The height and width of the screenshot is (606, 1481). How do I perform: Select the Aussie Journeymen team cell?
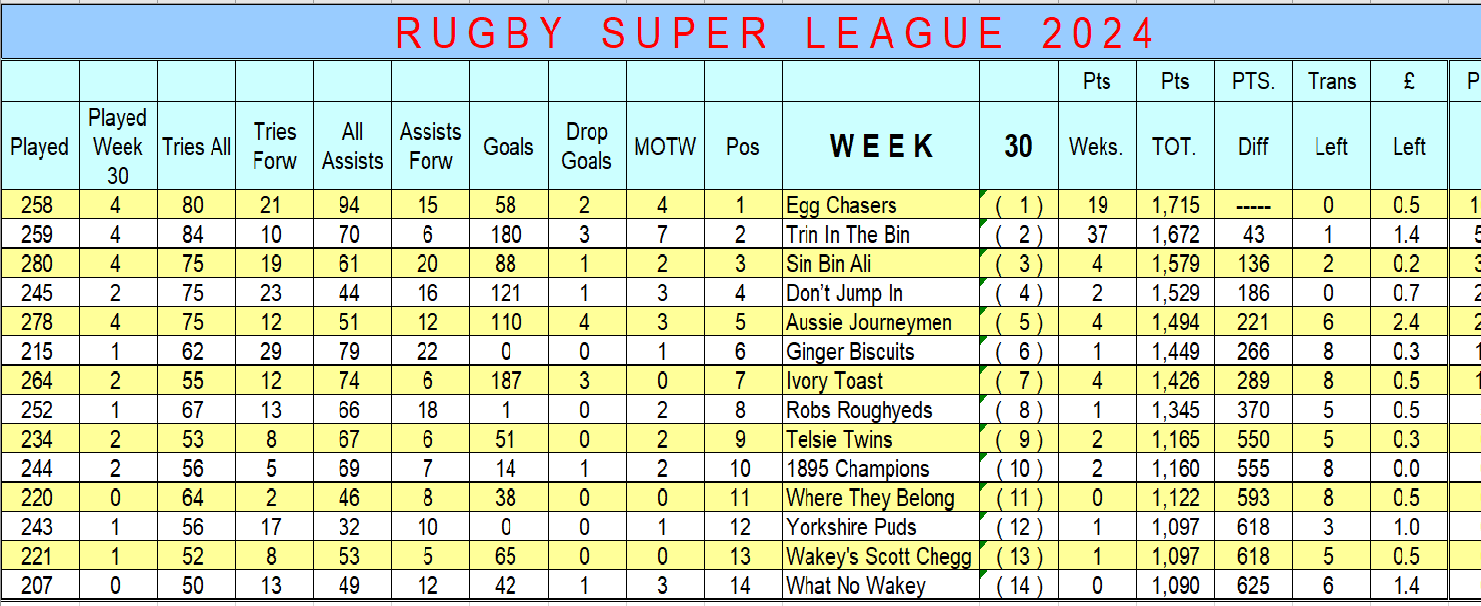click(x=880, y=322)
